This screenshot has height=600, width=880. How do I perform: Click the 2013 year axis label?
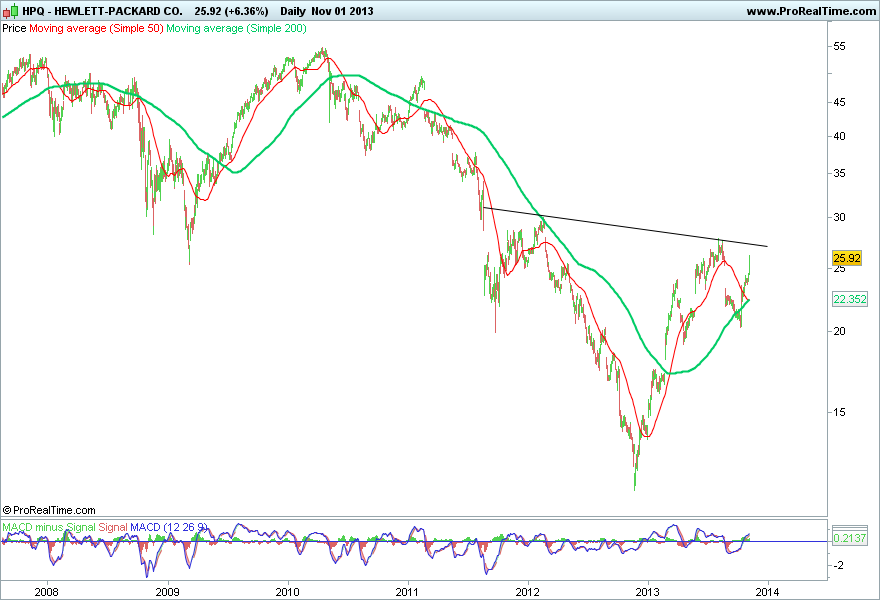(x=648, y=592)
